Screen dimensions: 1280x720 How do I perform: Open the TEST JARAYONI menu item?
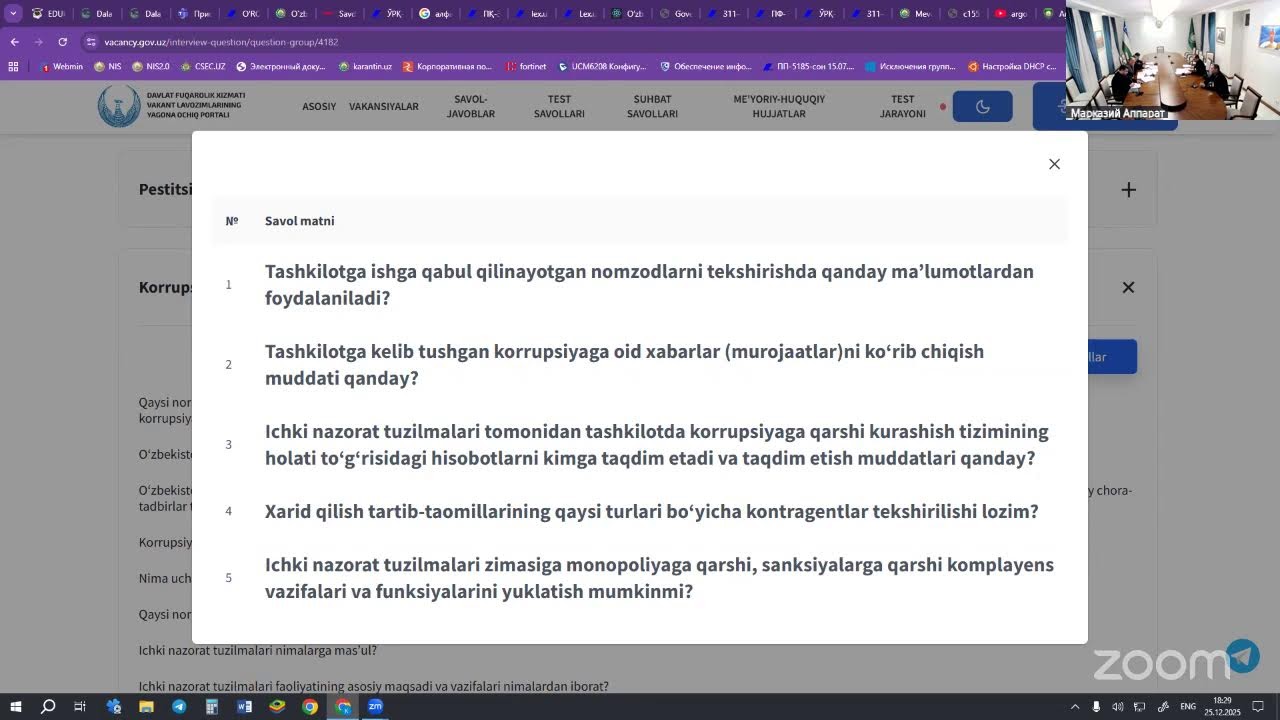[903, 106]
